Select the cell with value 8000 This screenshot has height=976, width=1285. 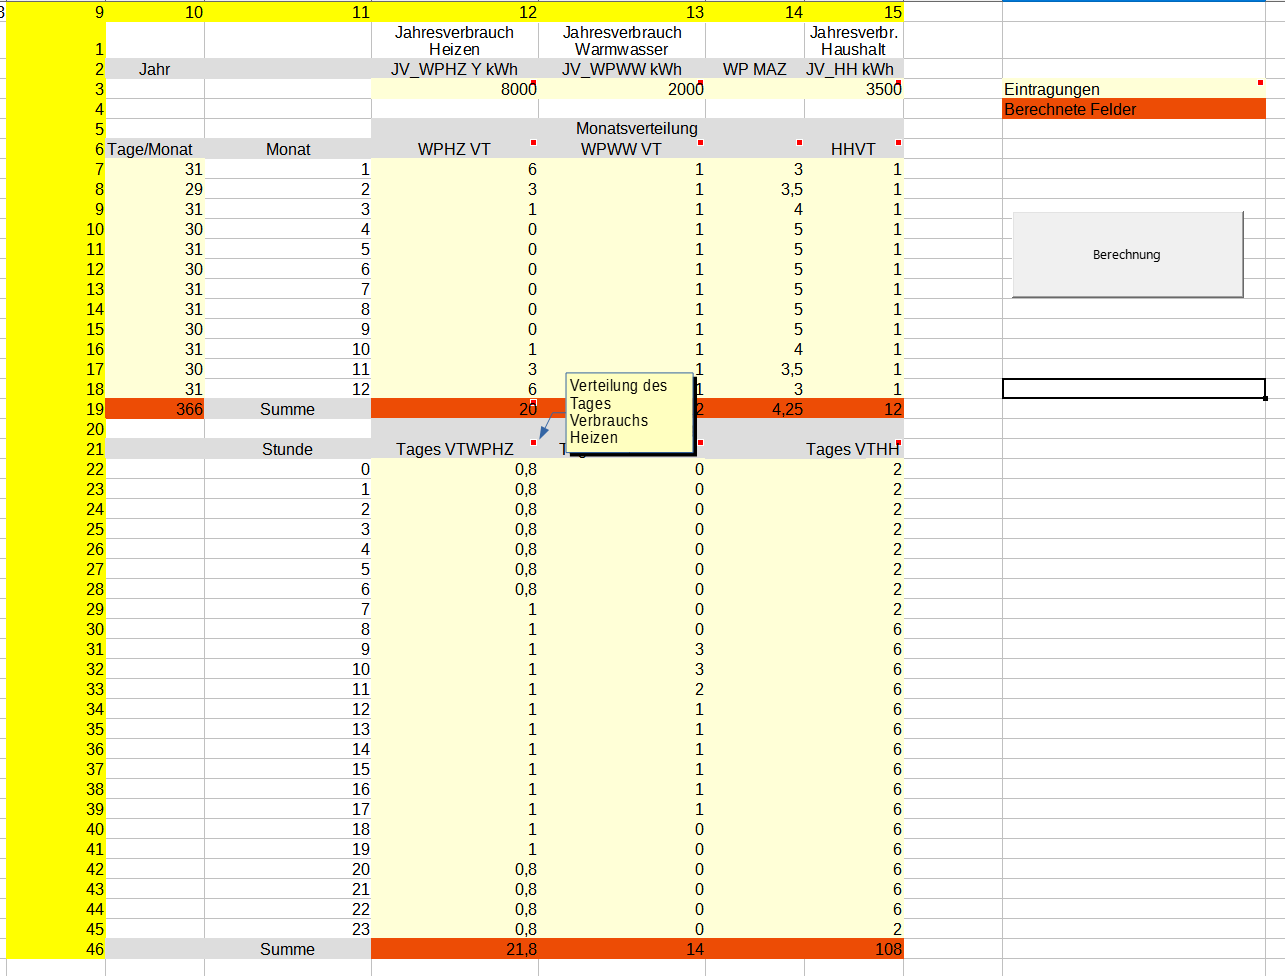click(454, 89)
